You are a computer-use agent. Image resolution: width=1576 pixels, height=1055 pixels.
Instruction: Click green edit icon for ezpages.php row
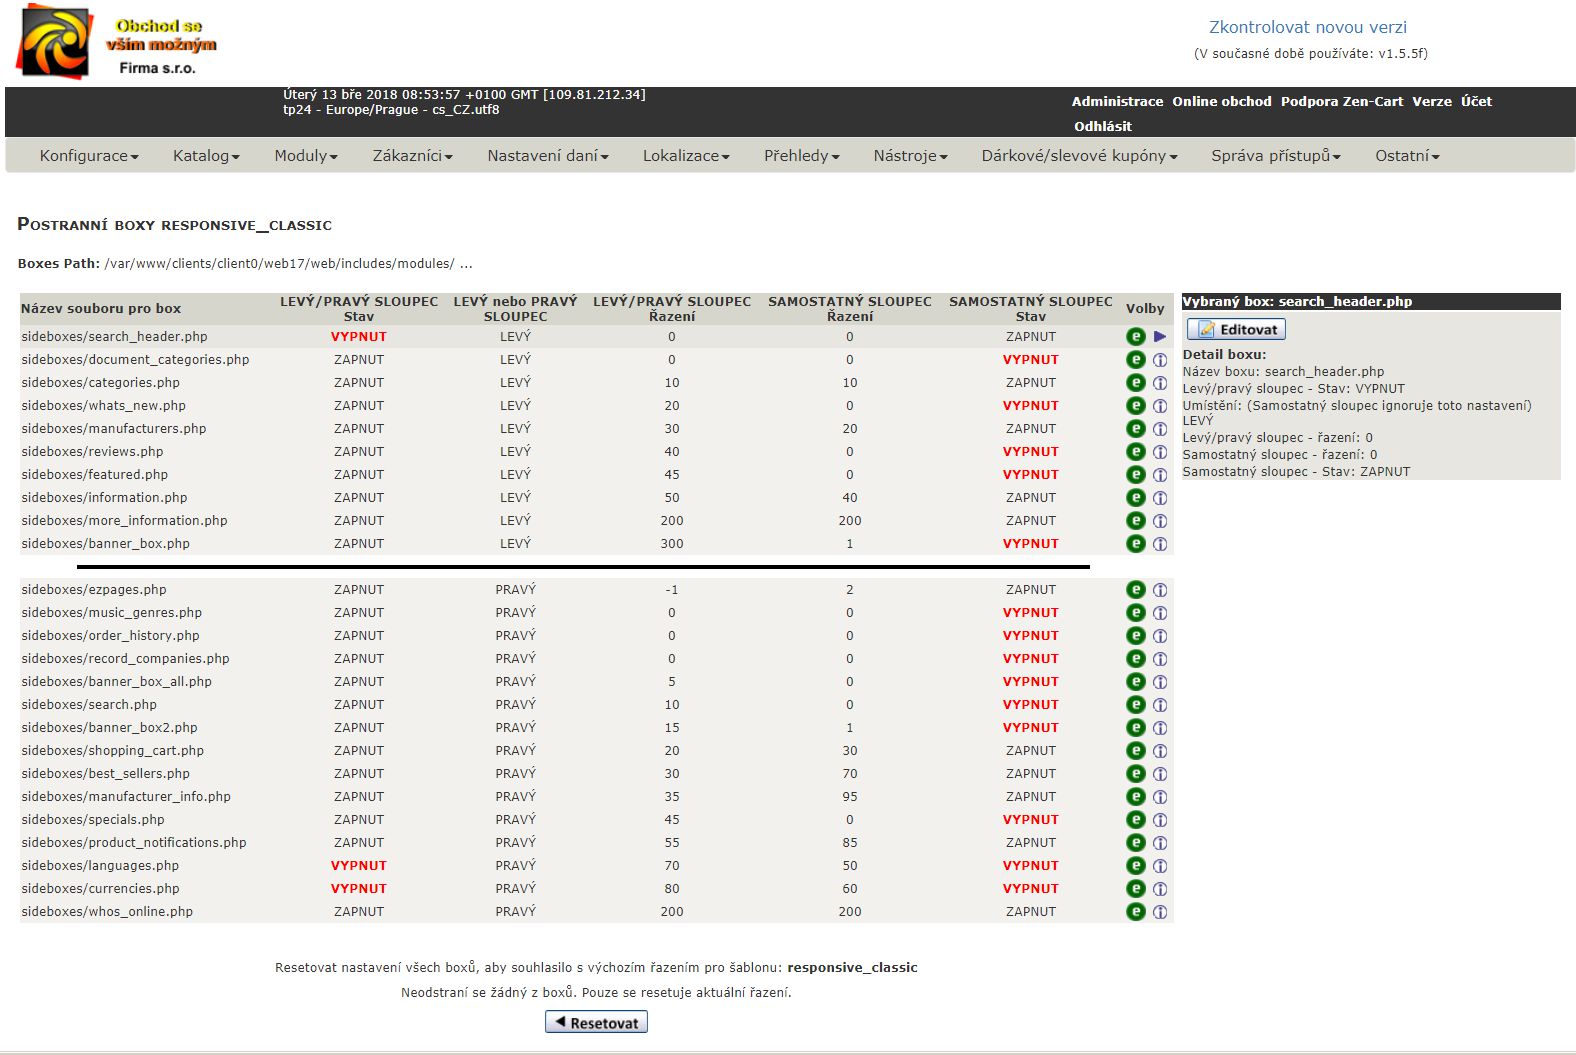click(1135, 590)
